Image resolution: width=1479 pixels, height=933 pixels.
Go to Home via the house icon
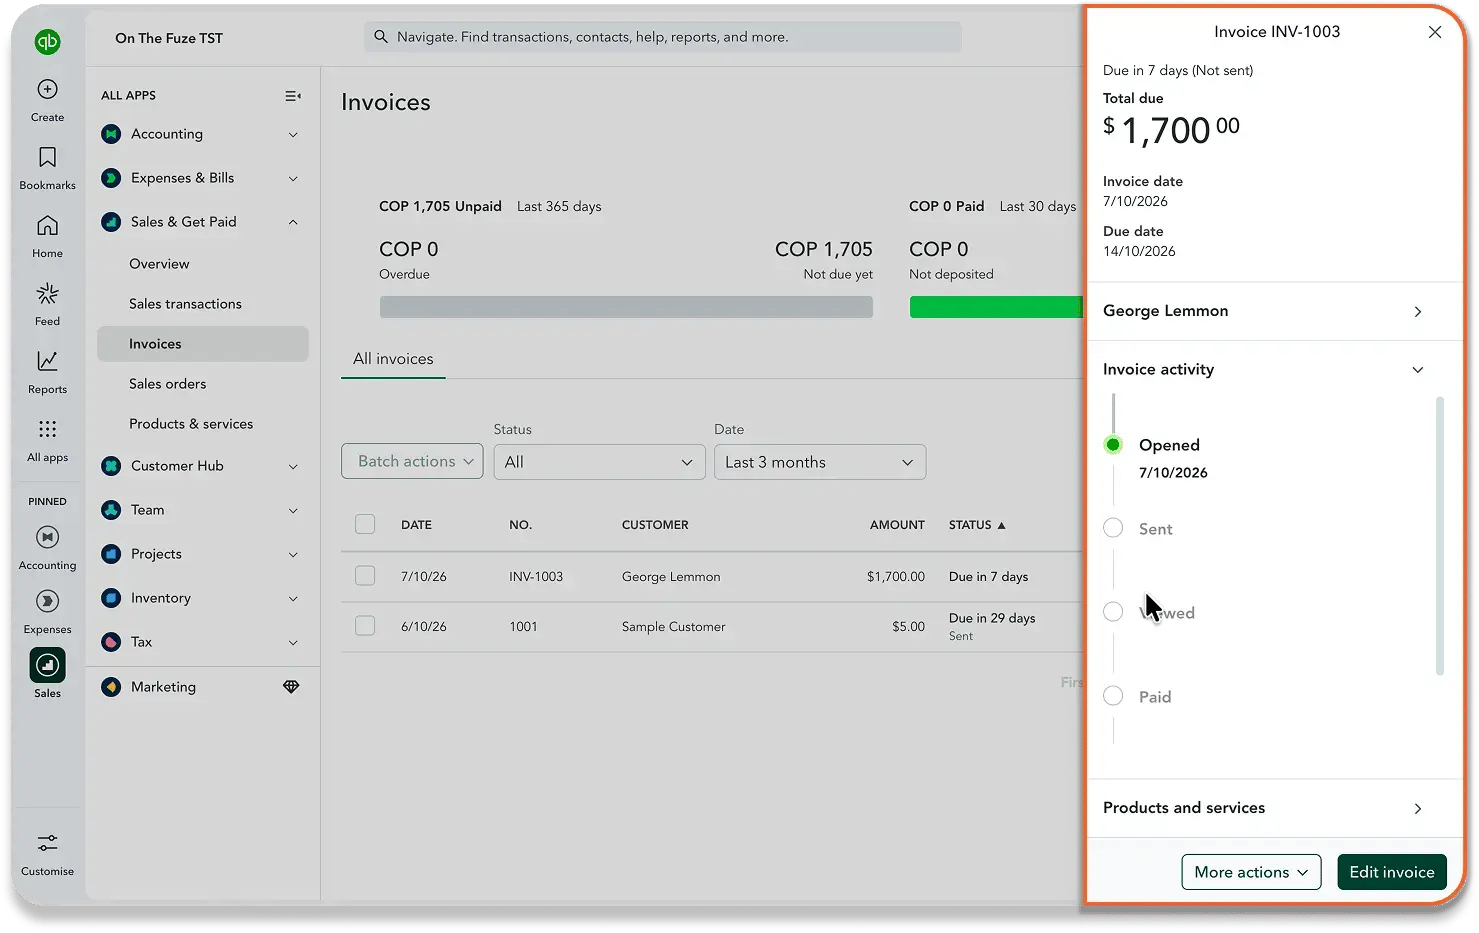point(47,225)
